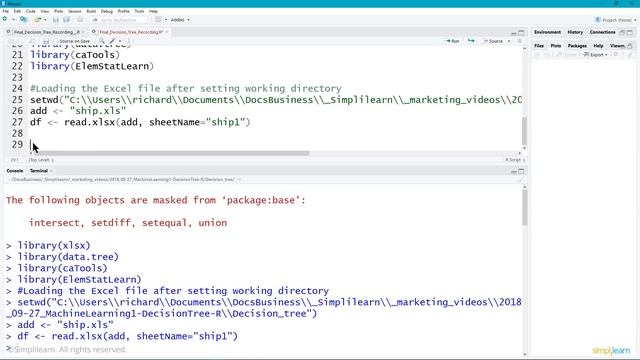
Task: Switch to the History tab
Action: point(575,32)
